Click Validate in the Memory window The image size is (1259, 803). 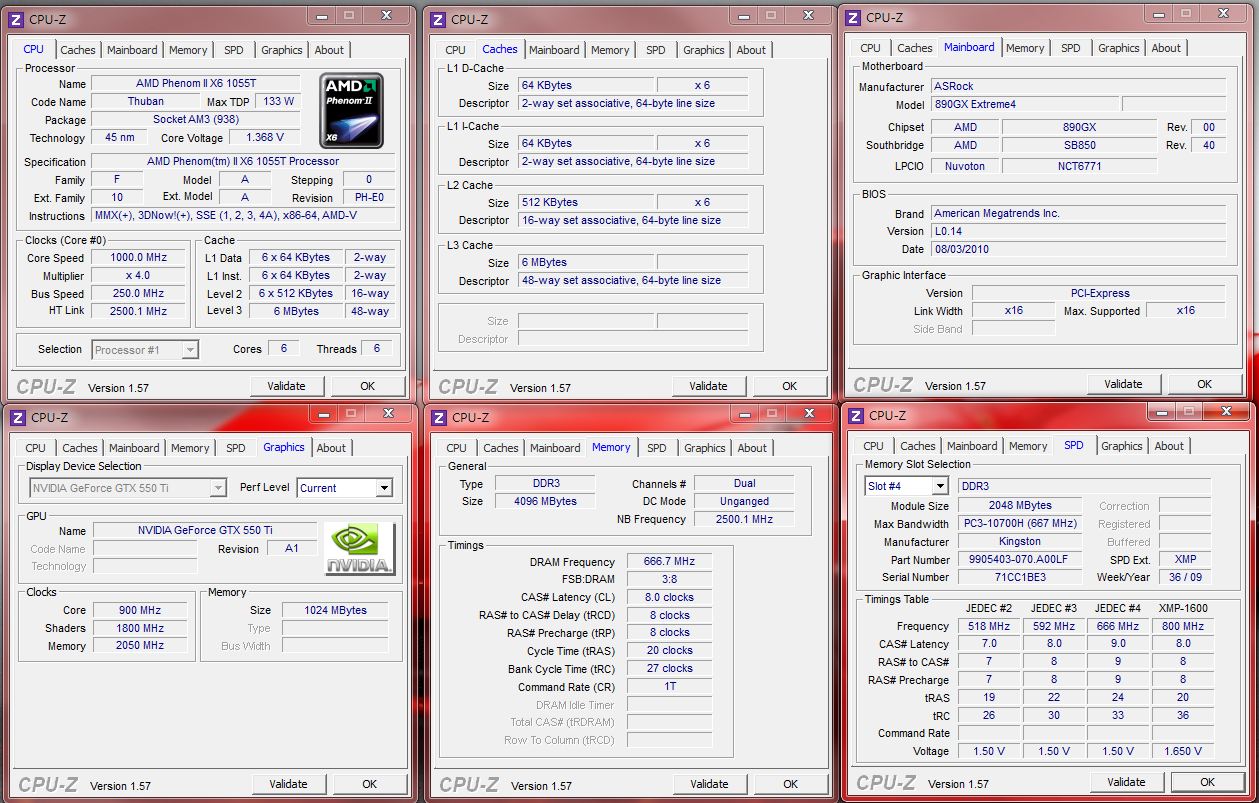[709, 784]
